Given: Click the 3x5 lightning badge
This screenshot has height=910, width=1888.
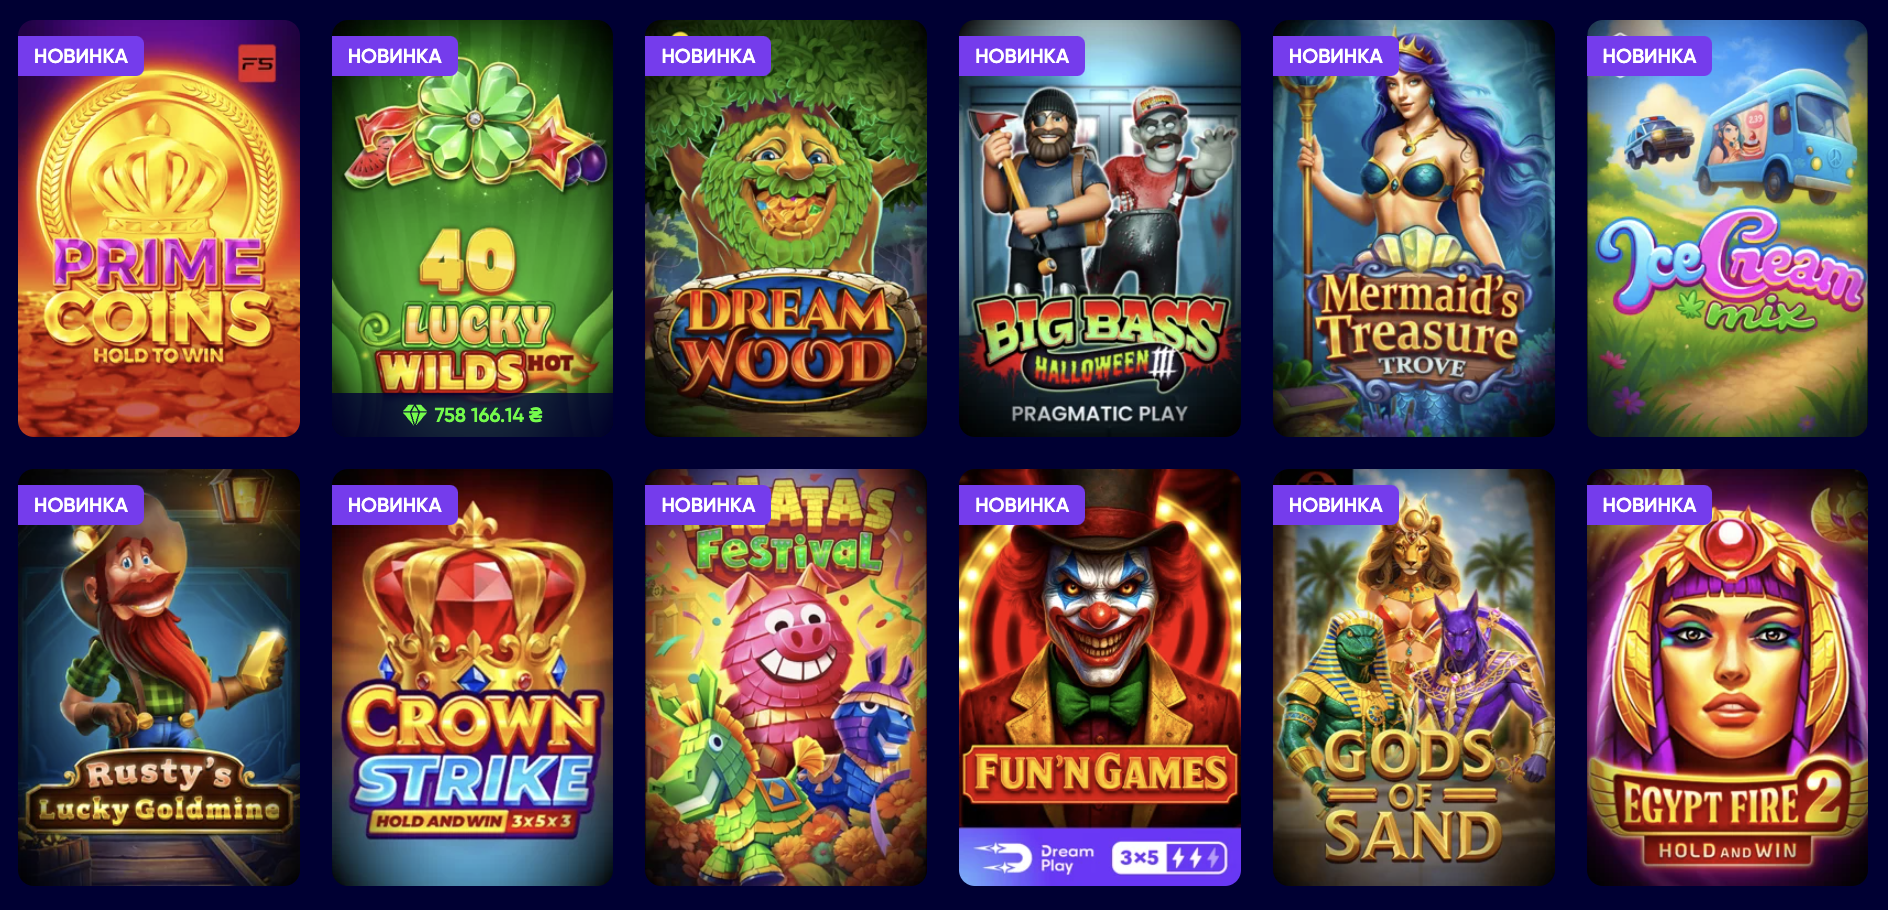Looking at the screenshot, I should [1169, 858].
